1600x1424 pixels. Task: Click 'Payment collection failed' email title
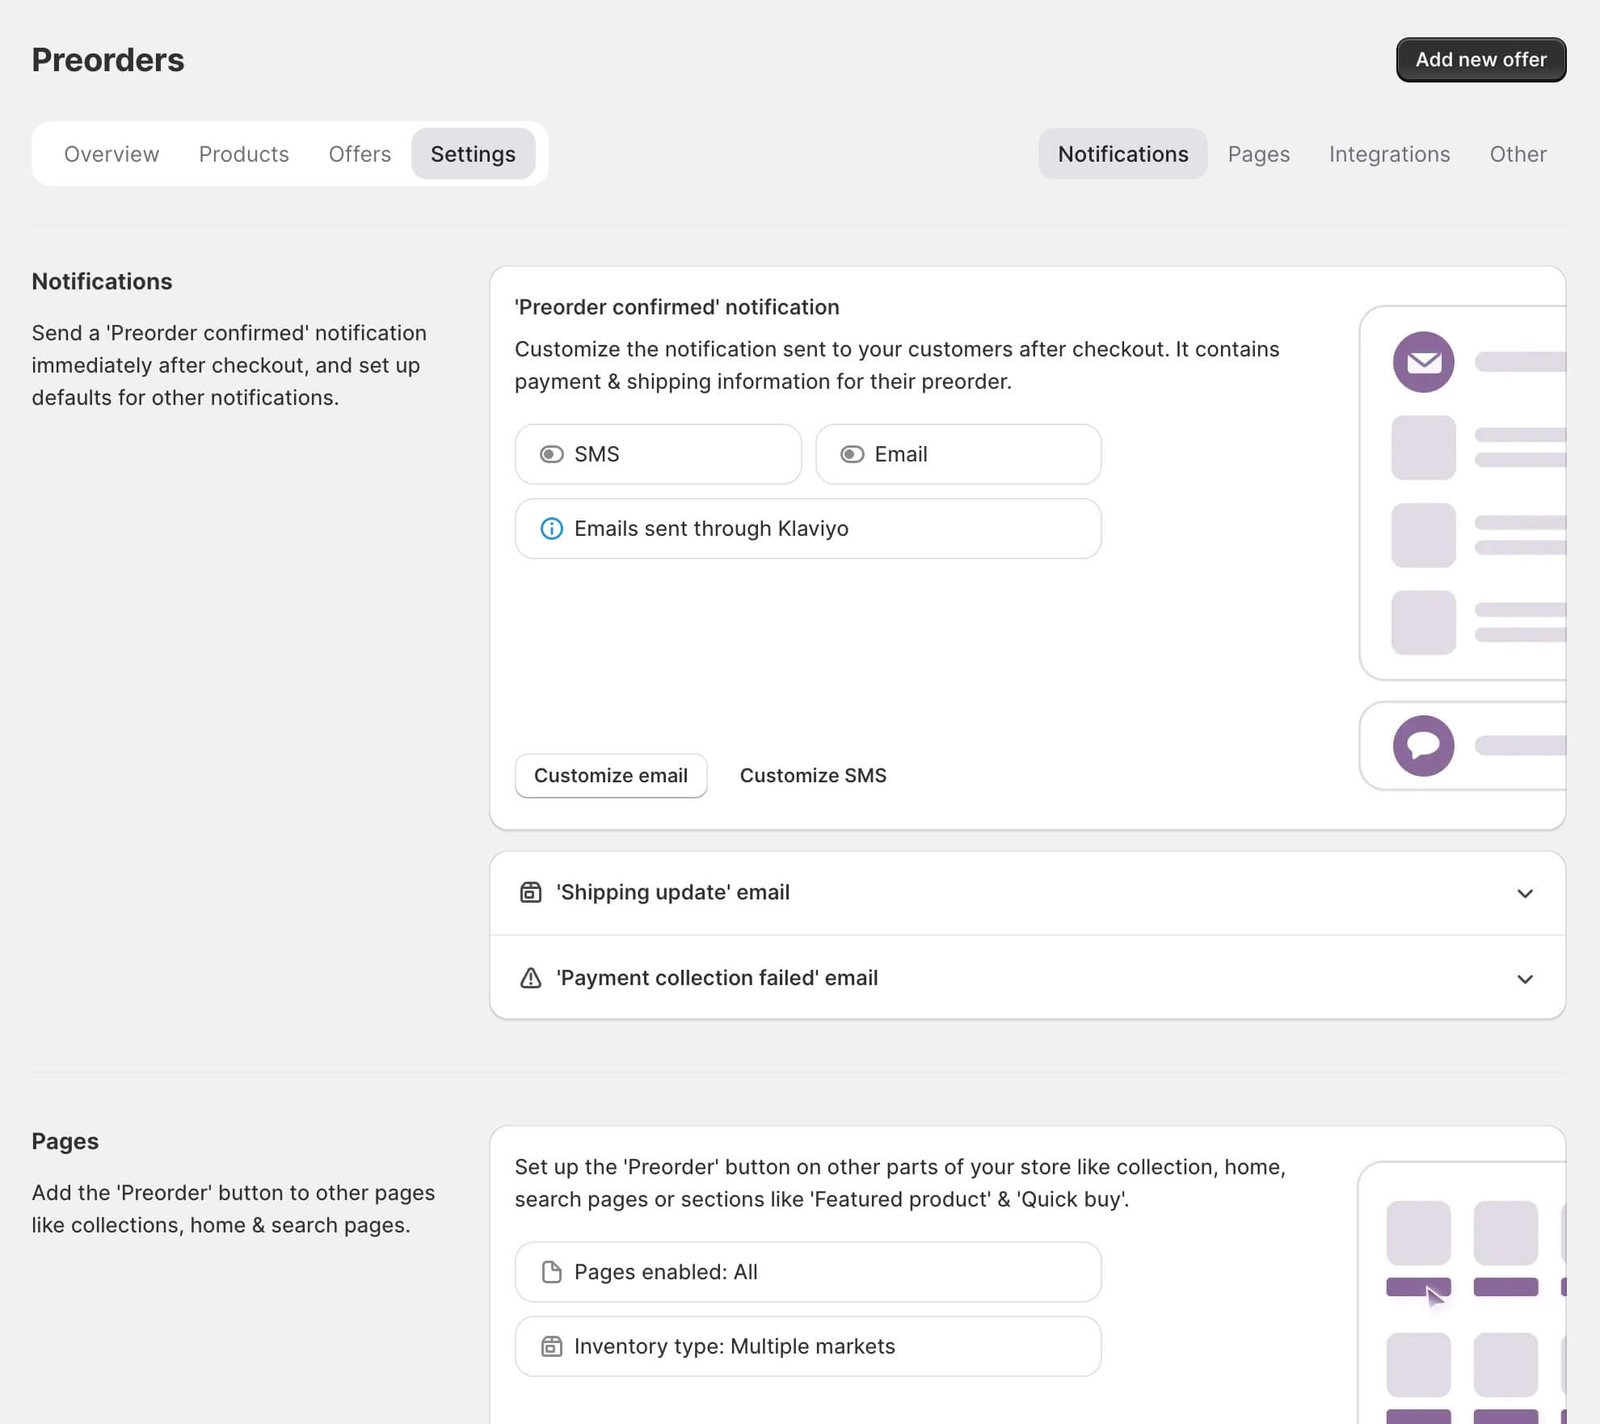coord(717,978)
